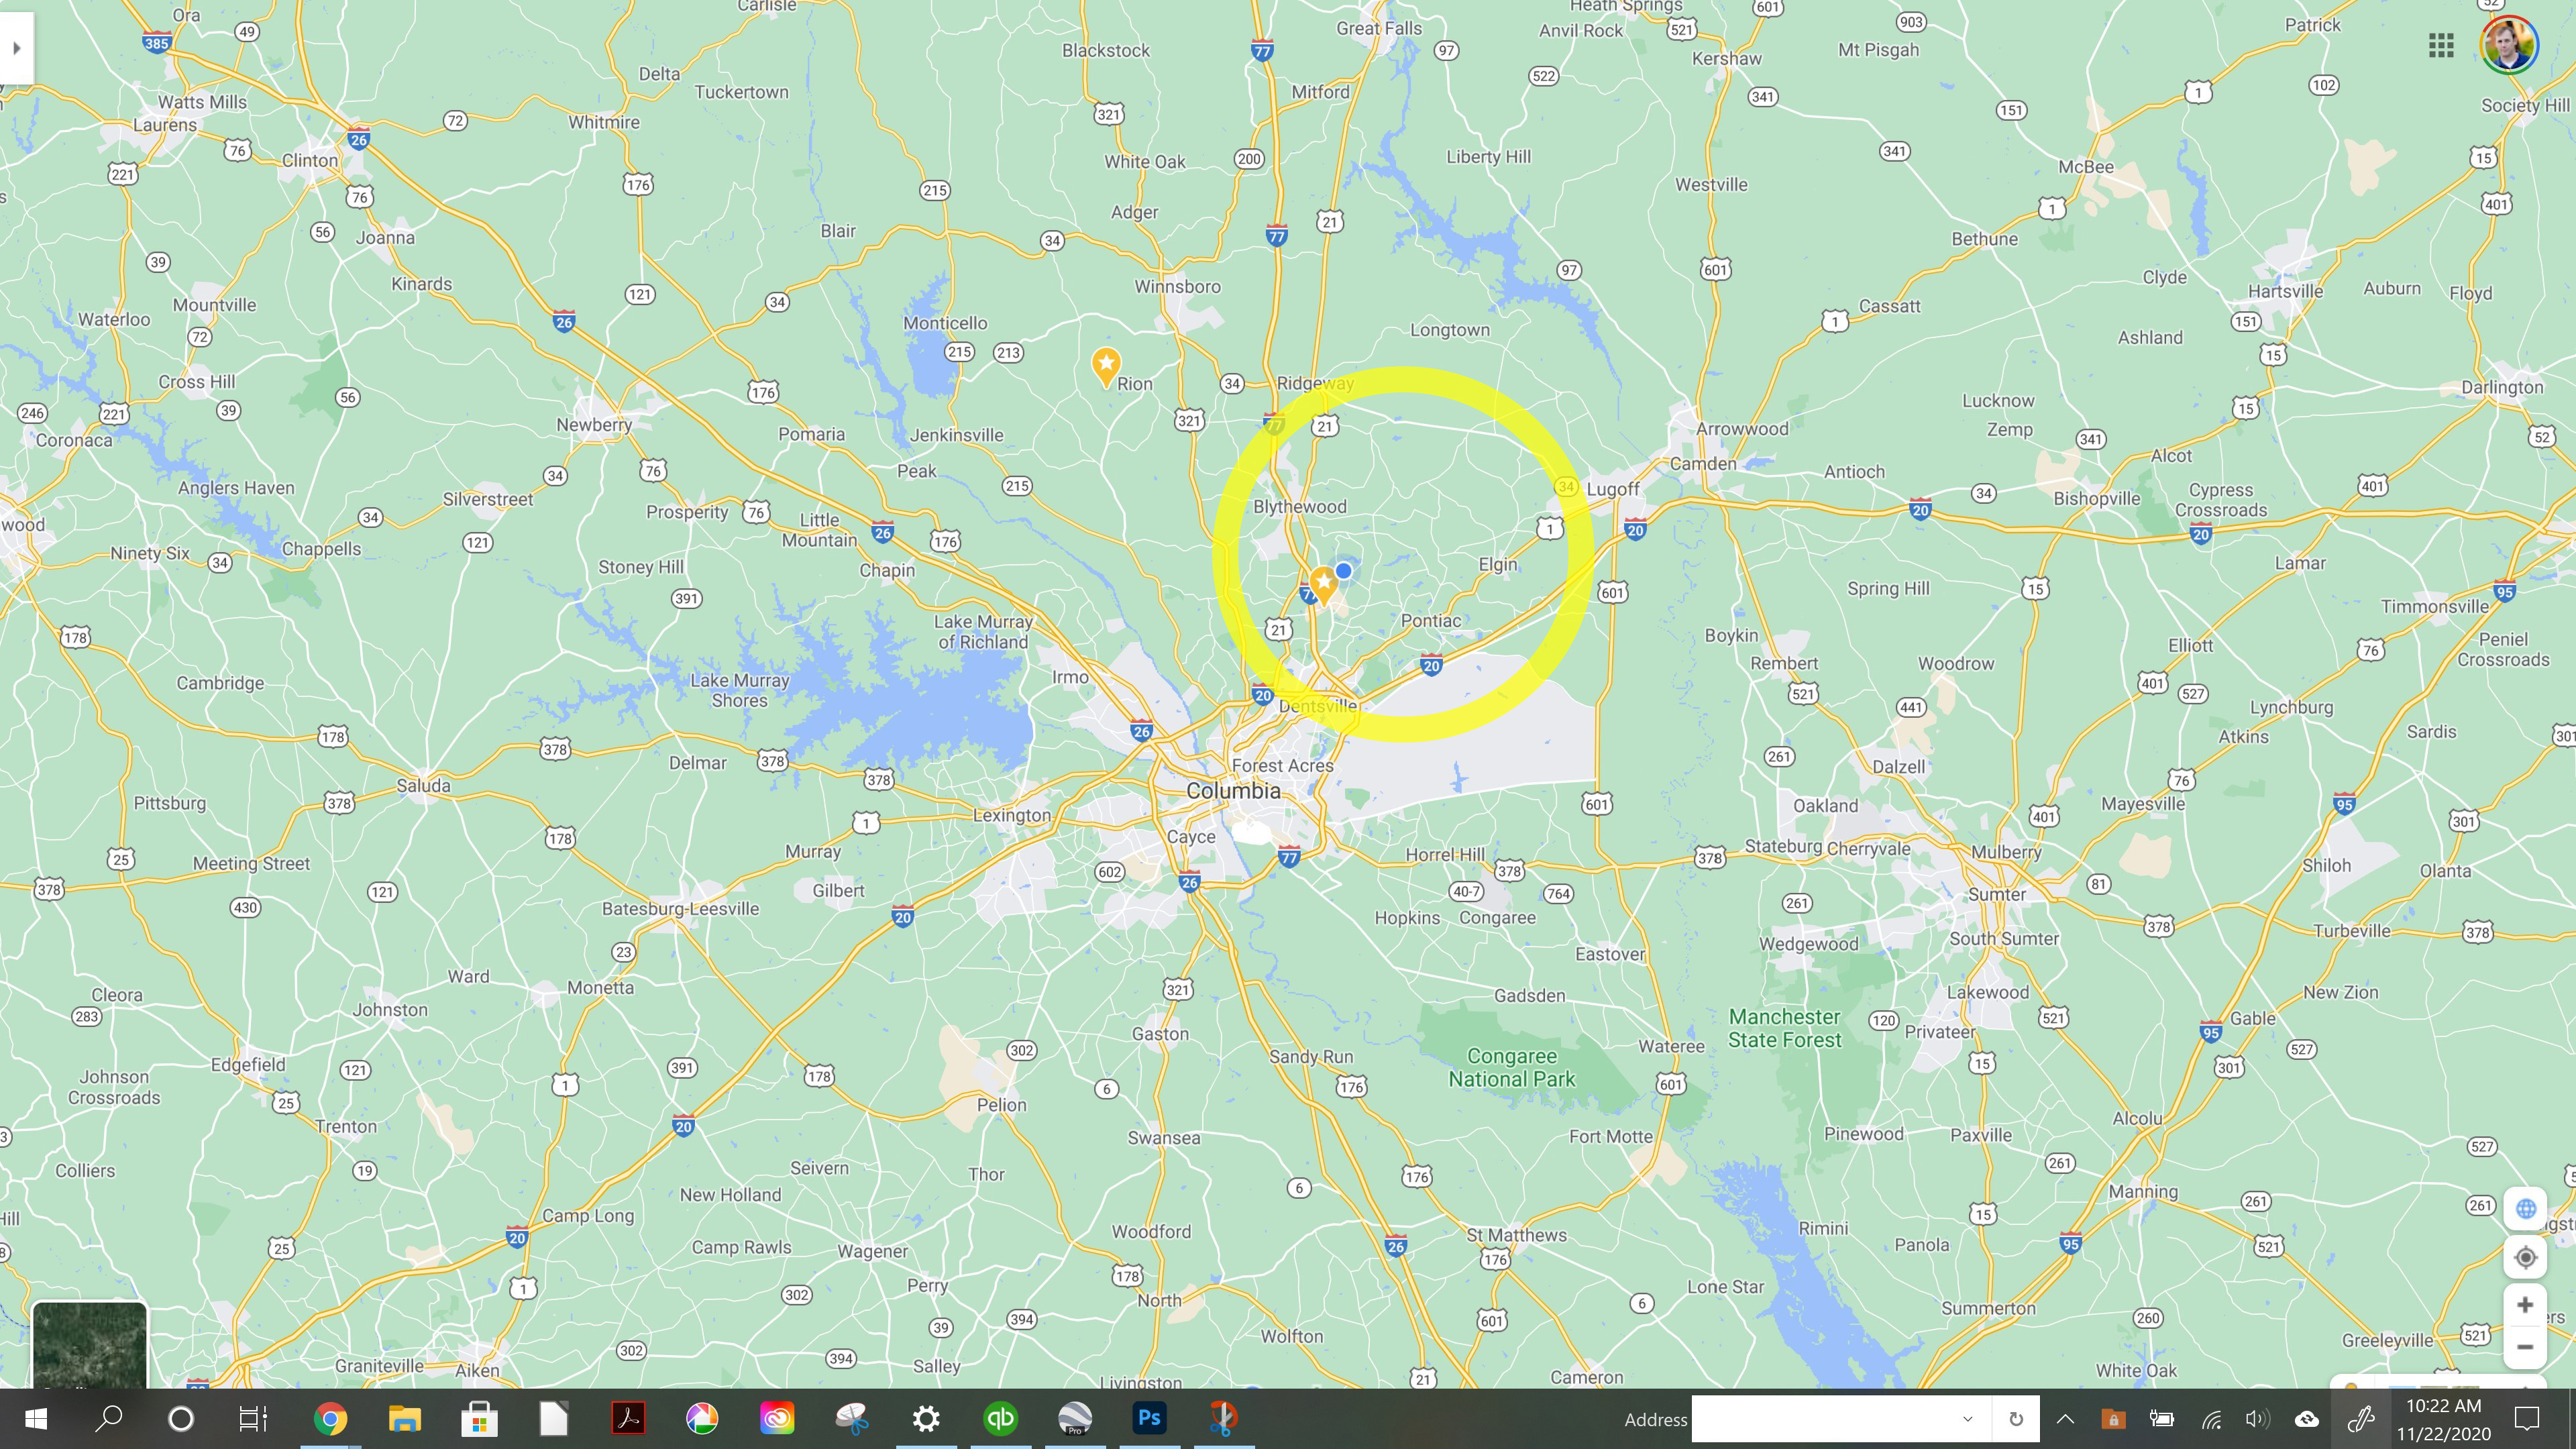Open the volume control in the system tray
The width and height of the screenshot is (2576, 1449).
(2257, 1419)
